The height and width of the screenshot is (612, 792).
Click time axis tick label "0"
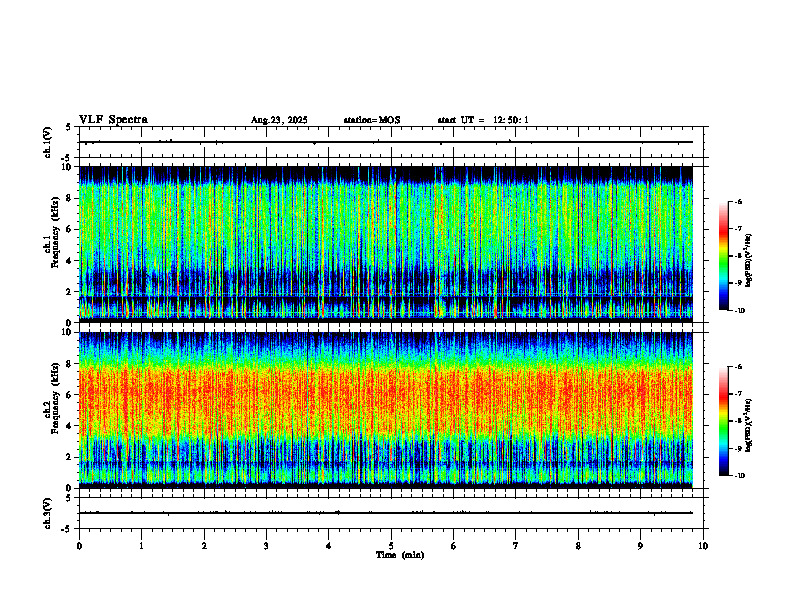point(79,546)
